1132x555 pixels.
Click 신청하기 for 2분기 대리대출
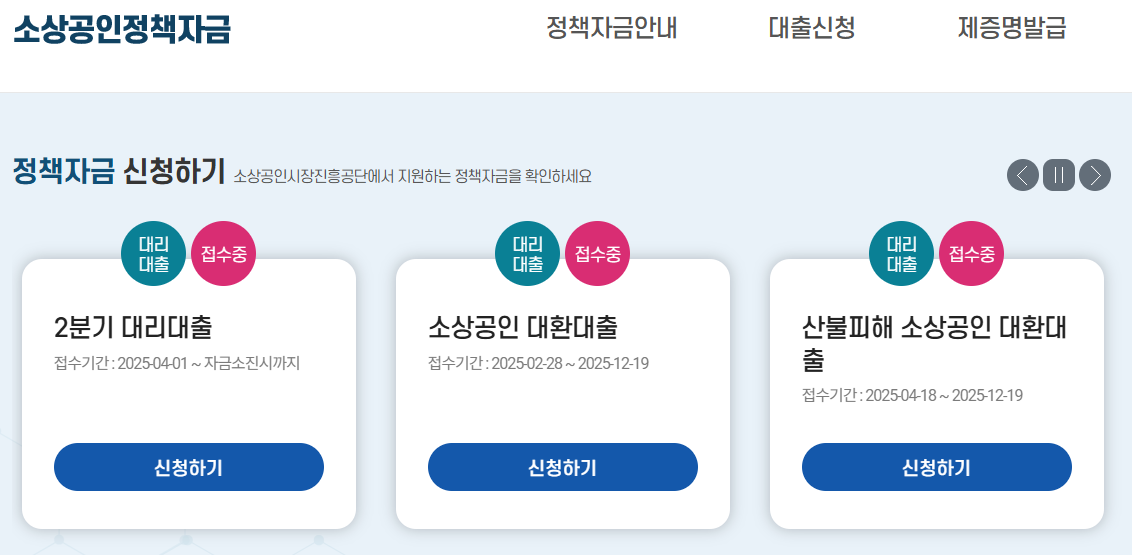(x=189, y=467)
